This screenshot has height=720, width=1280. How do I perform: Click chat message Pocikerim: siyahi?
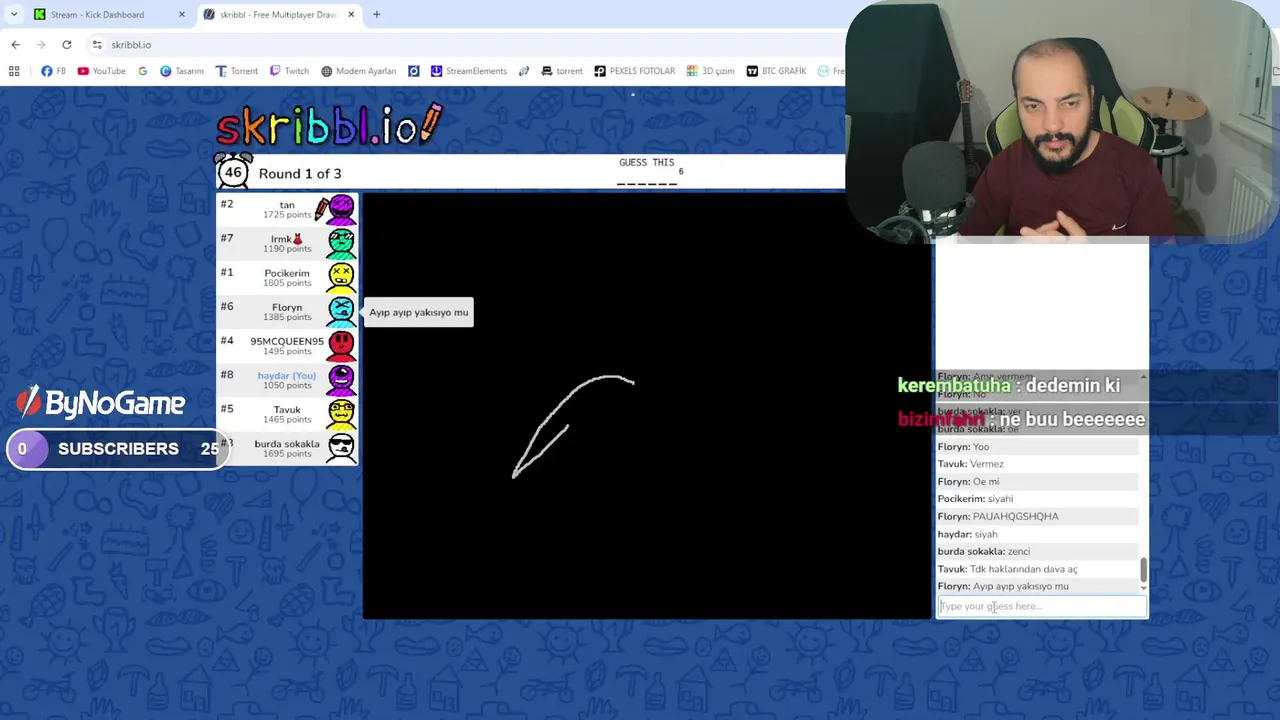tap(975, 499)
